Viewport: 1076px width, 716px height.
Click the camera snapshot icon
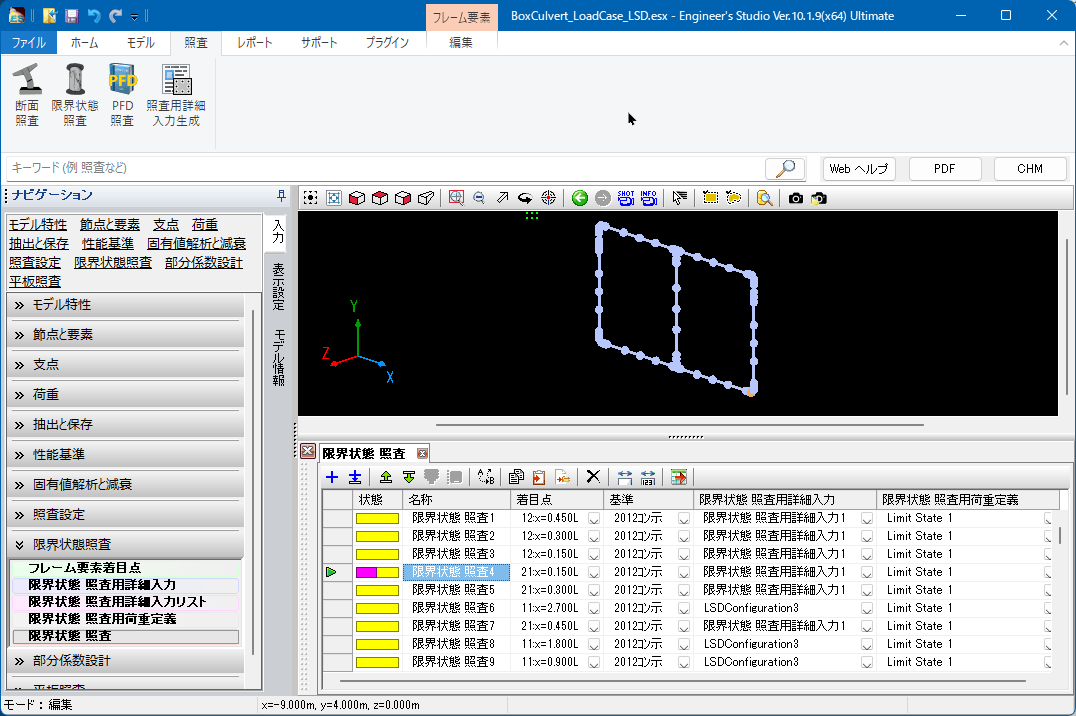(796, 198)
